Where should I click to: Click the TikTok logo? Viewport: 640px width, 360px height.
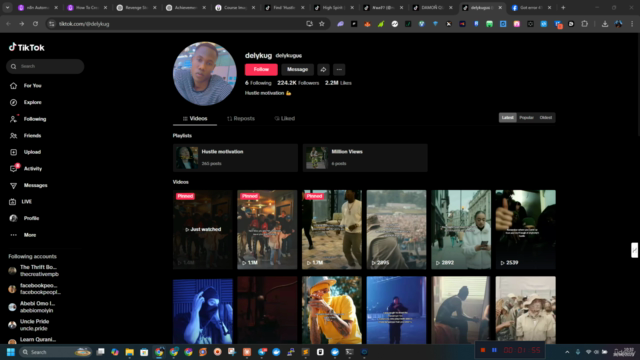pos(27,47)
